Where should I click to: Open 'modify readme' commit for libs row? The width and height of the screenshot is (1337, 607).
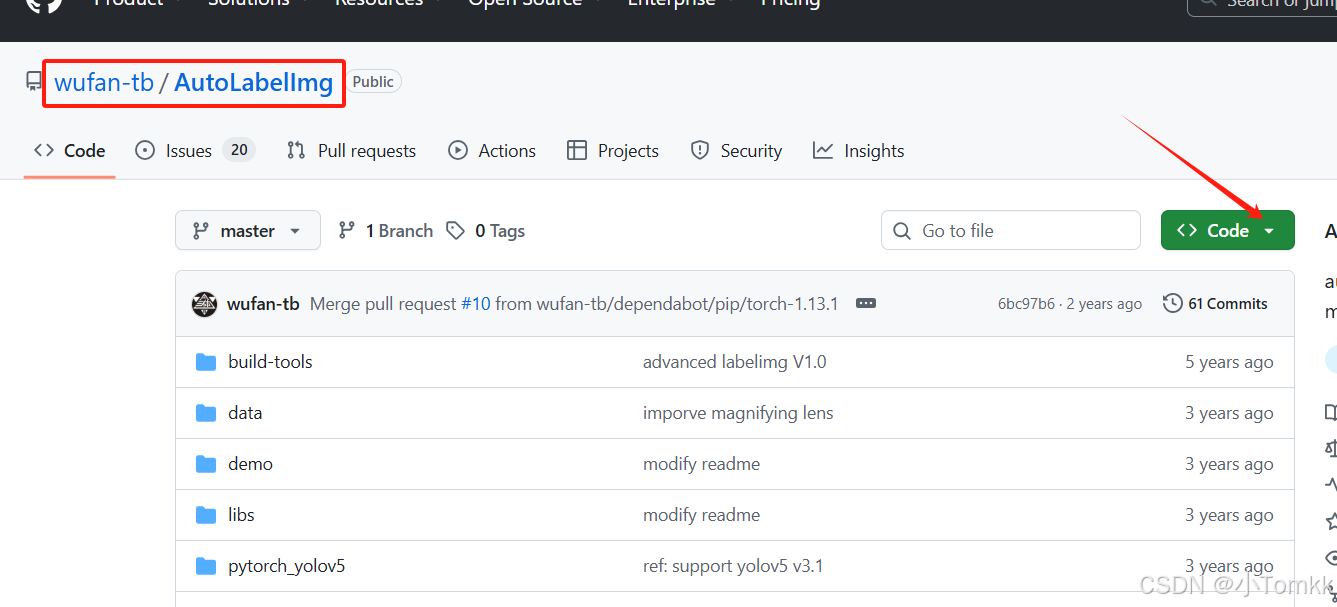pyautogui.click(x=701, y=515)
